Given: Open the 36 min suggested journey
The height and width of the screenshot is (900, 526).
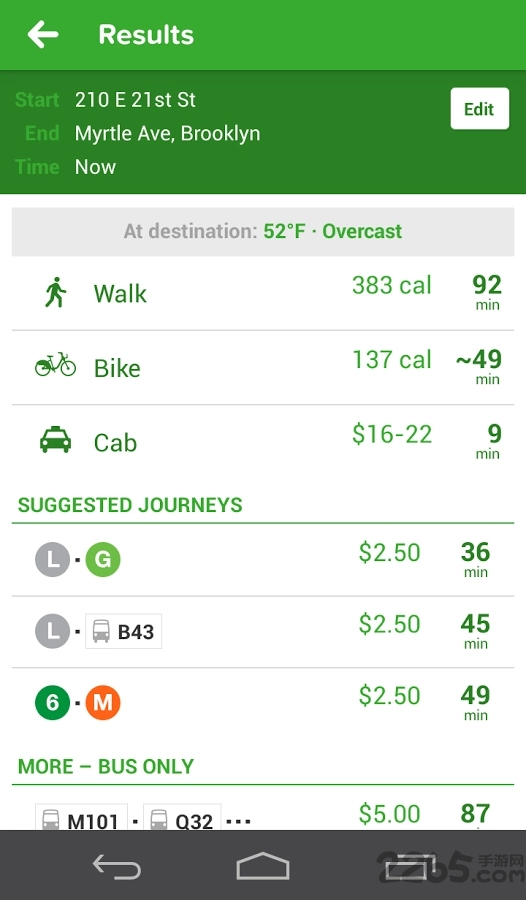Looking at the screenshot, I should (x=263, y=560).
